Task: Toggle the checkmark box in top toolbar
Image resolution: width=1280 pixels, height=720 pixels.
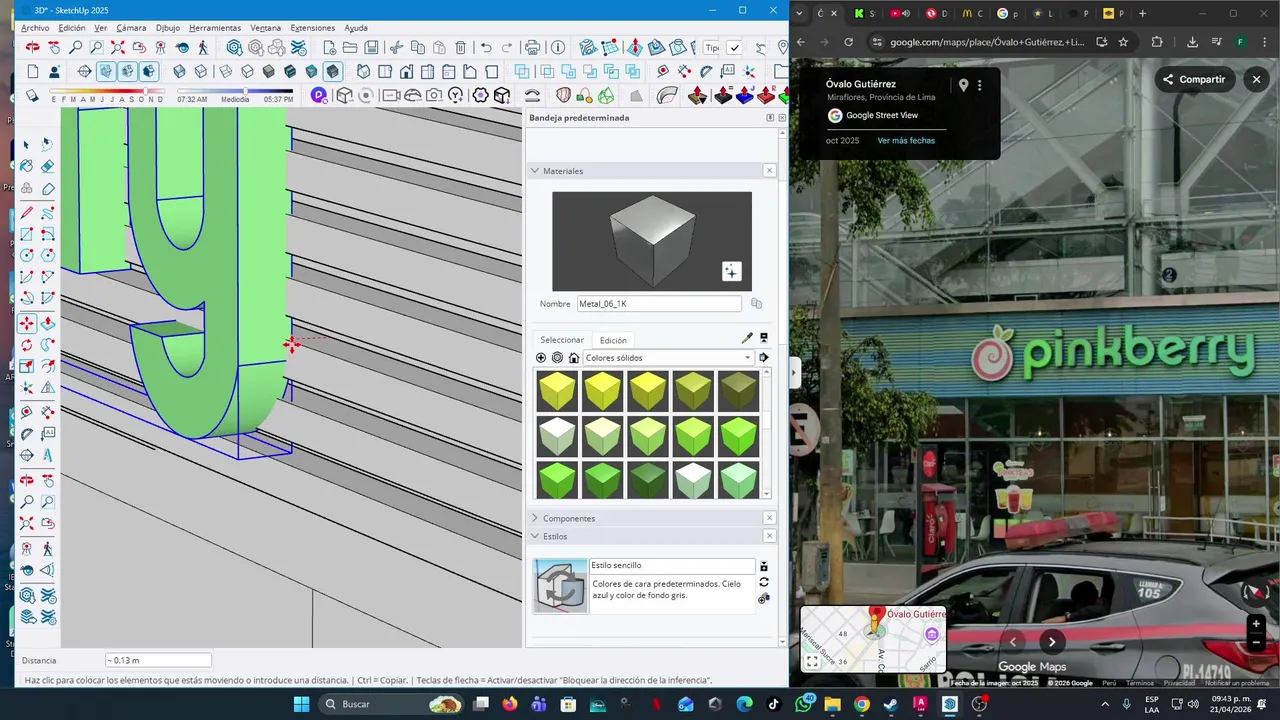Action: tap(734, 47)
